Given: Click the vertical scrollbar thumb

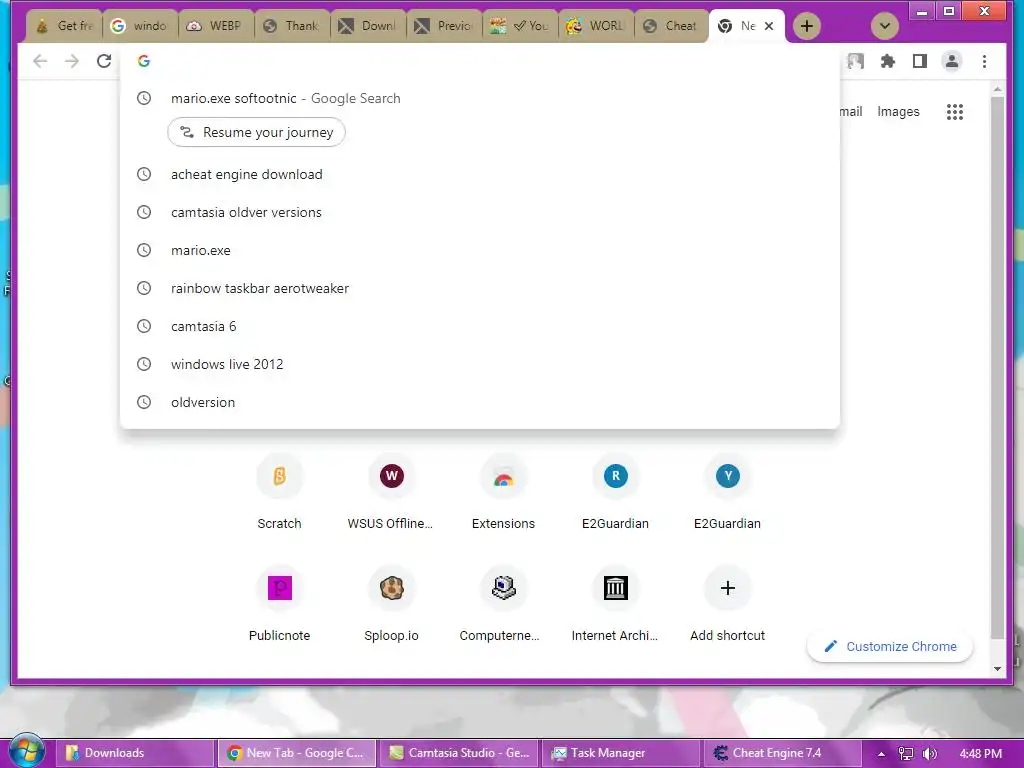Looking at the screenshot, I should pyautogui.click(x=997, y=368).
